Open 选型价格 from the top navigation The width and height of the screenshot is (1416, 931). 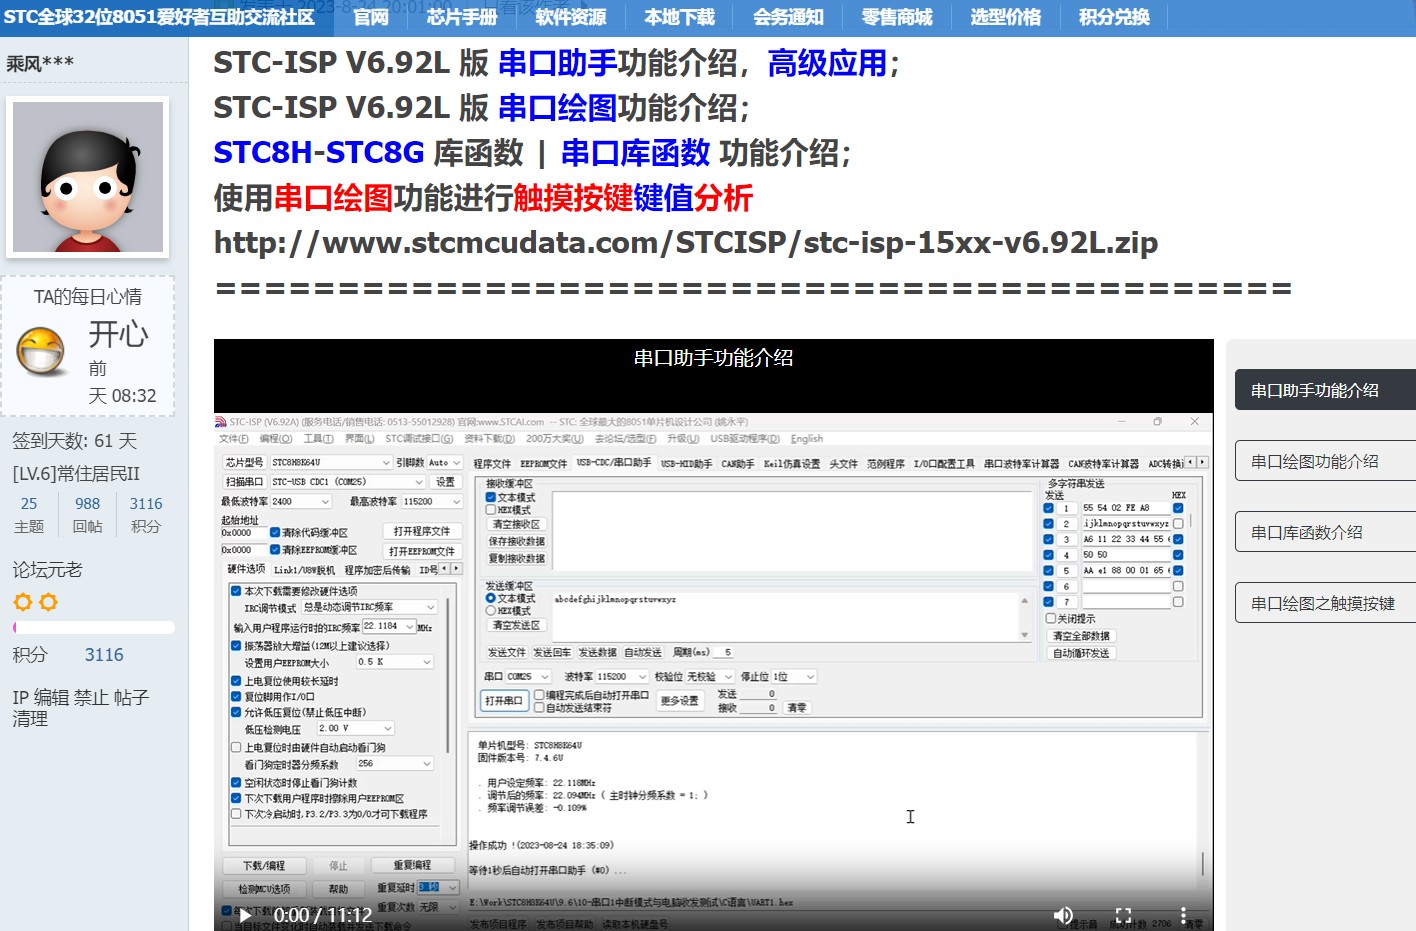[1006, 17]
